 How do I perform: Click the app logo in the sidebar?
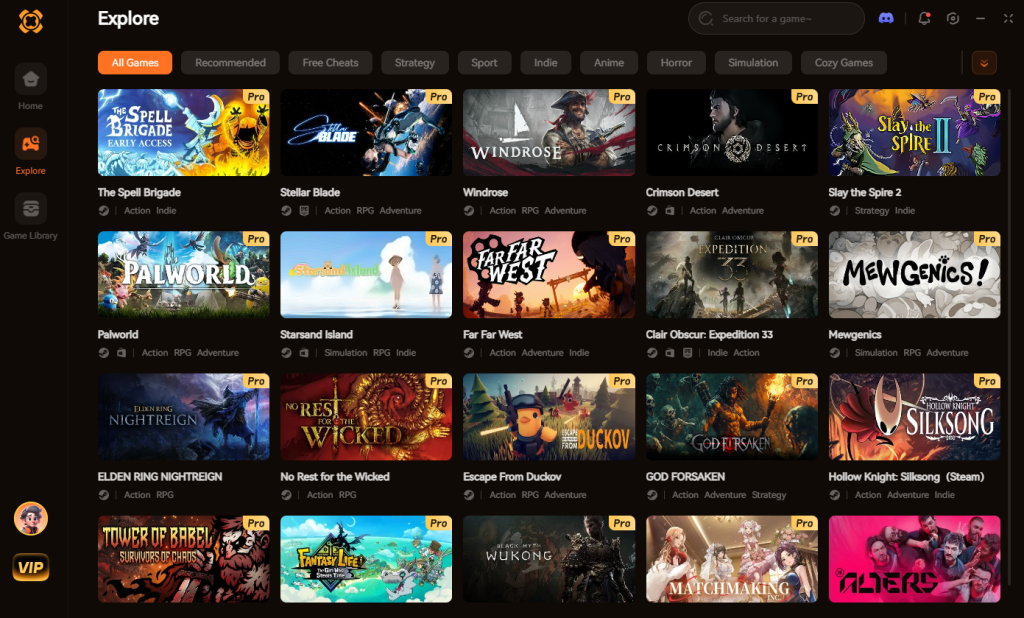[x=31, y=21]
